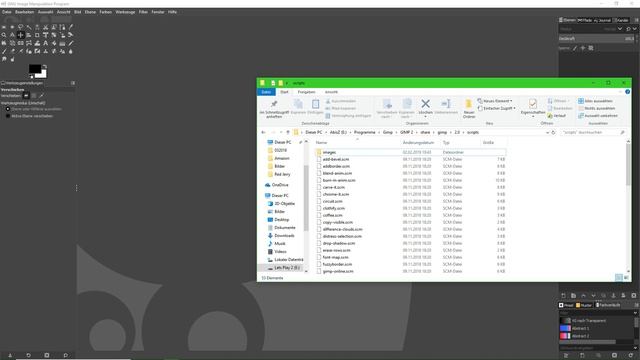Switch to the Pfade tab
Viewport: 640px width, 360px height.
coord(585,20)
